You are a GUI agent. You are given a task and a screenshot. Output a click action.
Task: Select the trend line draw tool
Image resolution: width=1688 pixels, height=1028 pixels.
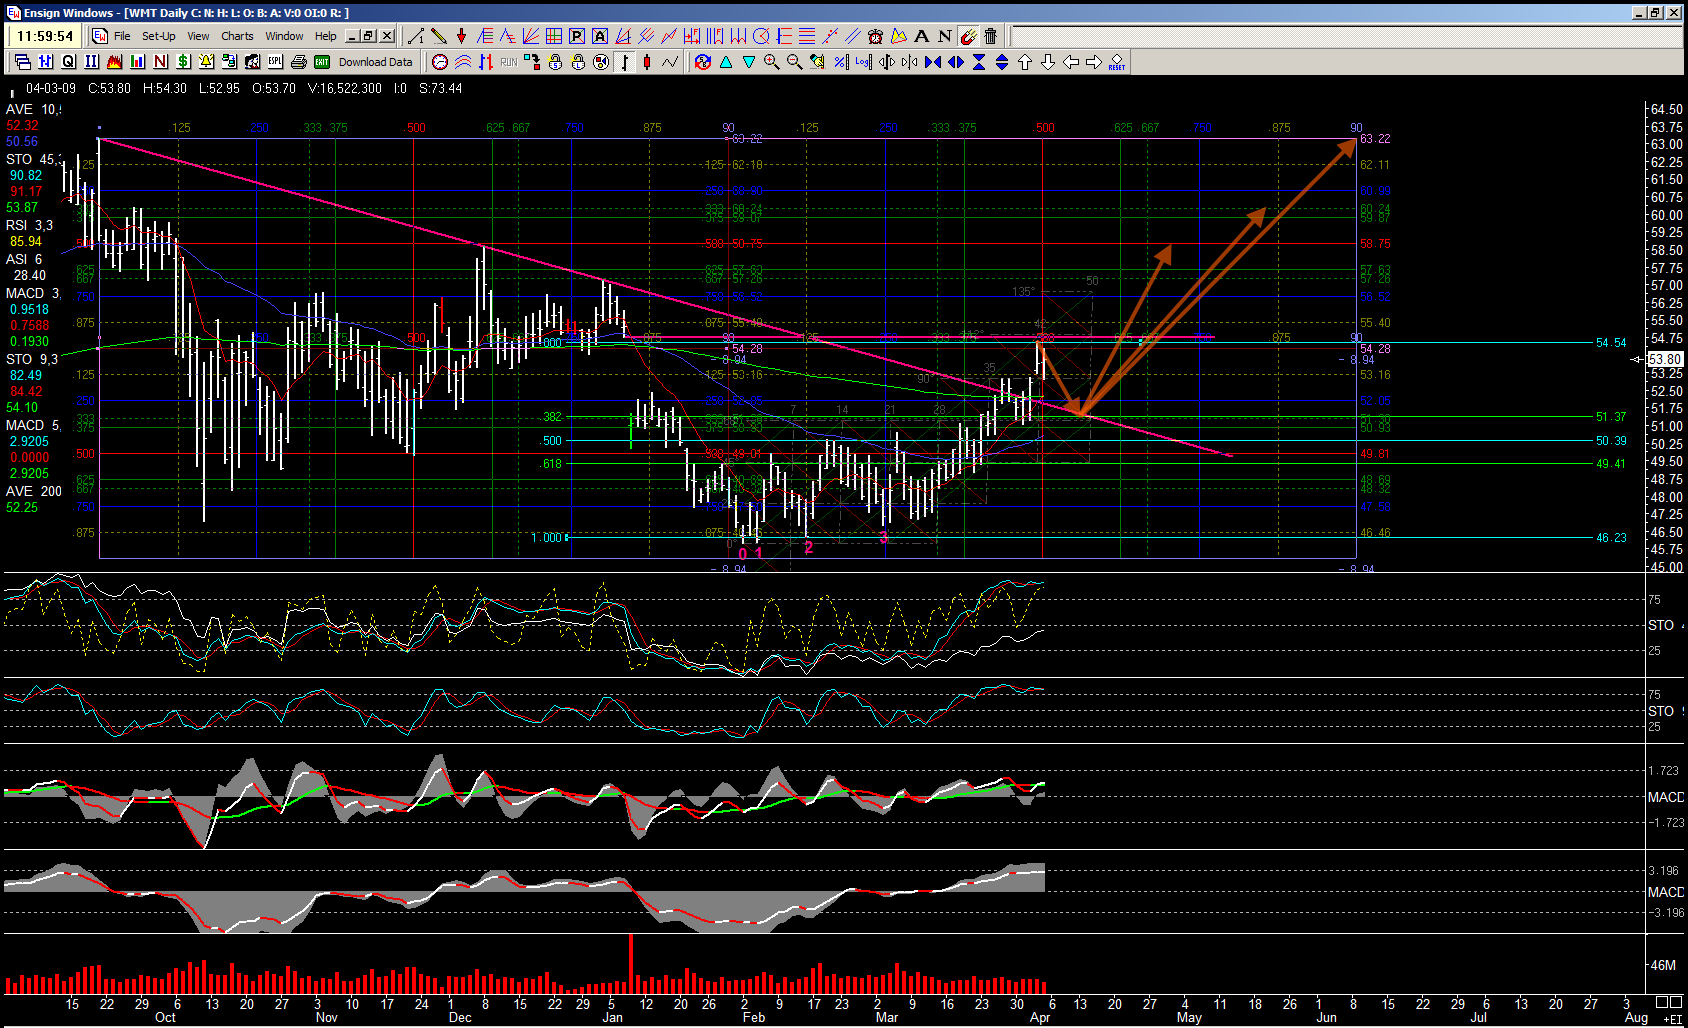415,36
